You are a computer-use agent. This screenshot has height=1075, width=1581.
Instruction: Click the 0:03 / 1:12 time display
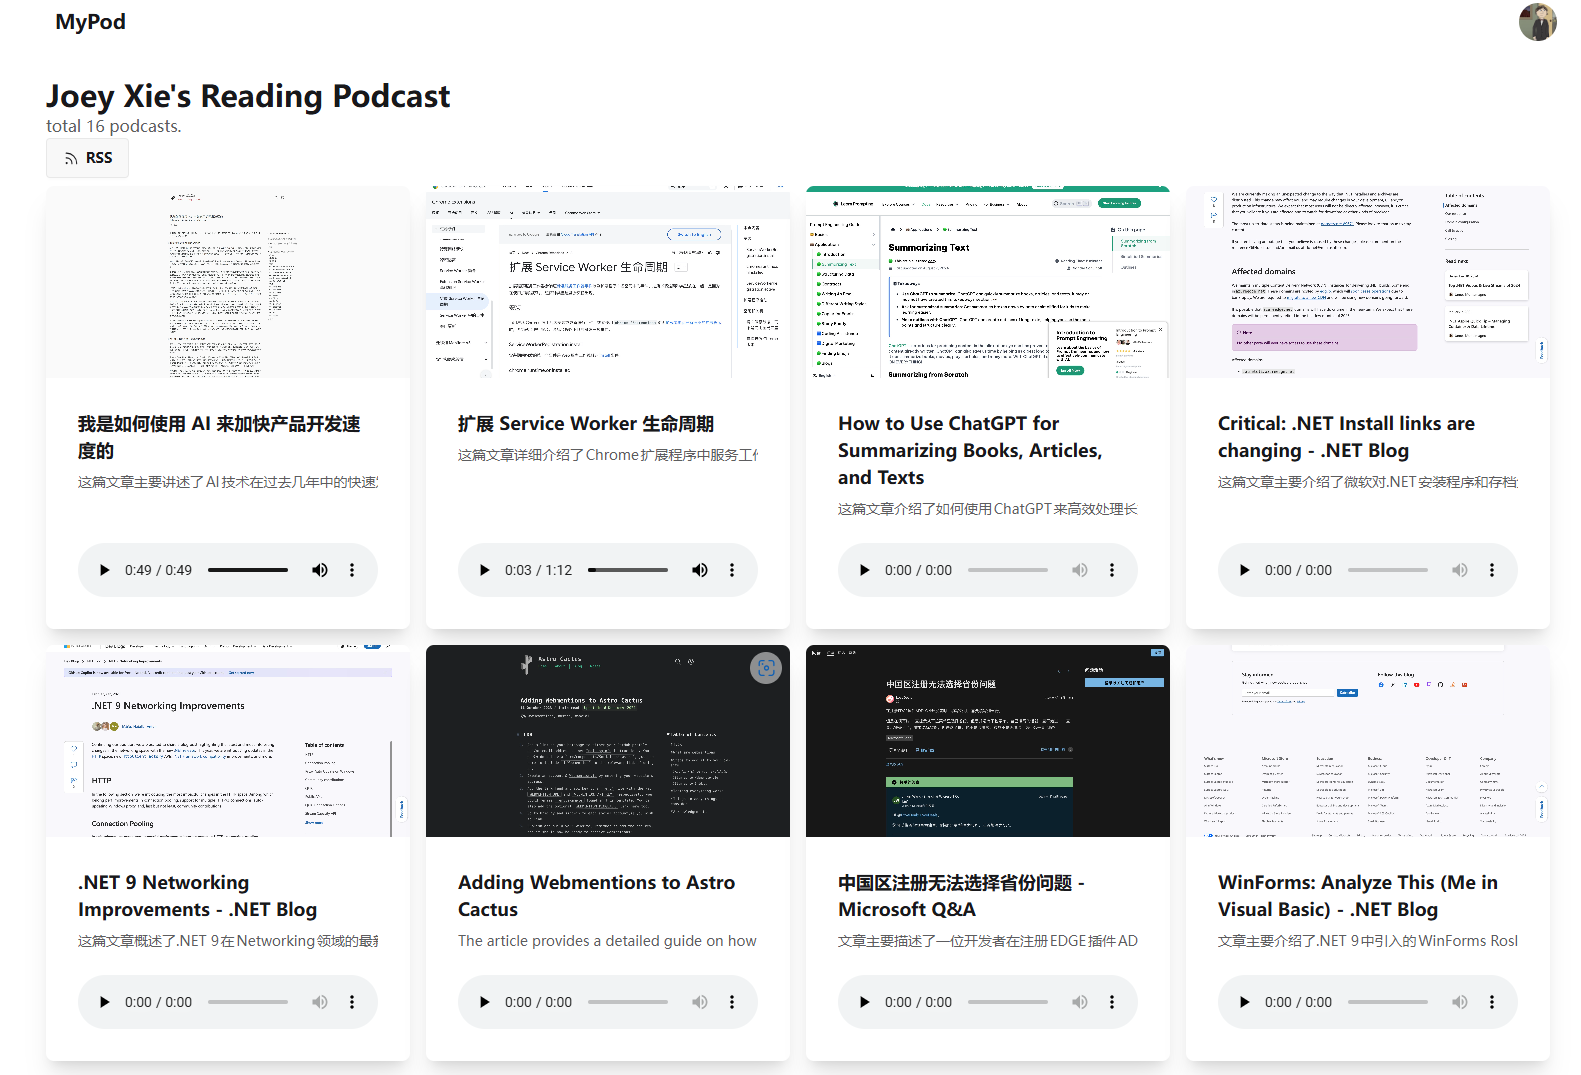pos(538,570)
